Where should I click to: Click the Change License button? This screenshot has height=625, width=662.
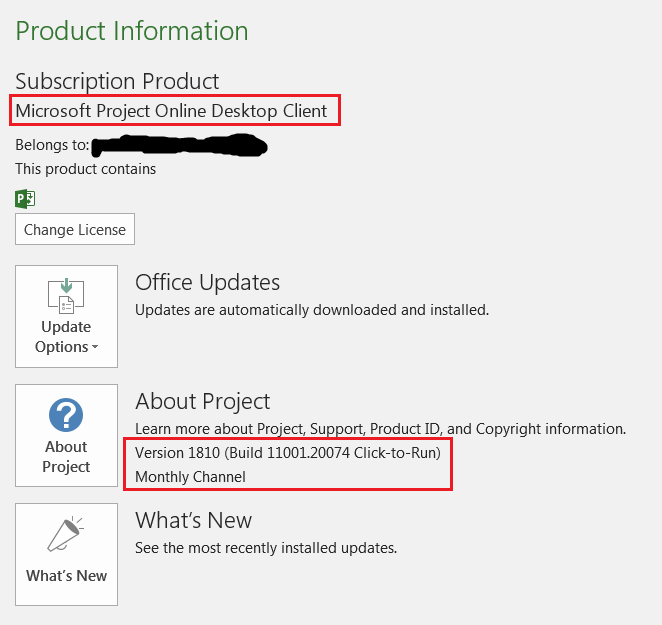pyautogui.click(x=75, y=229)
